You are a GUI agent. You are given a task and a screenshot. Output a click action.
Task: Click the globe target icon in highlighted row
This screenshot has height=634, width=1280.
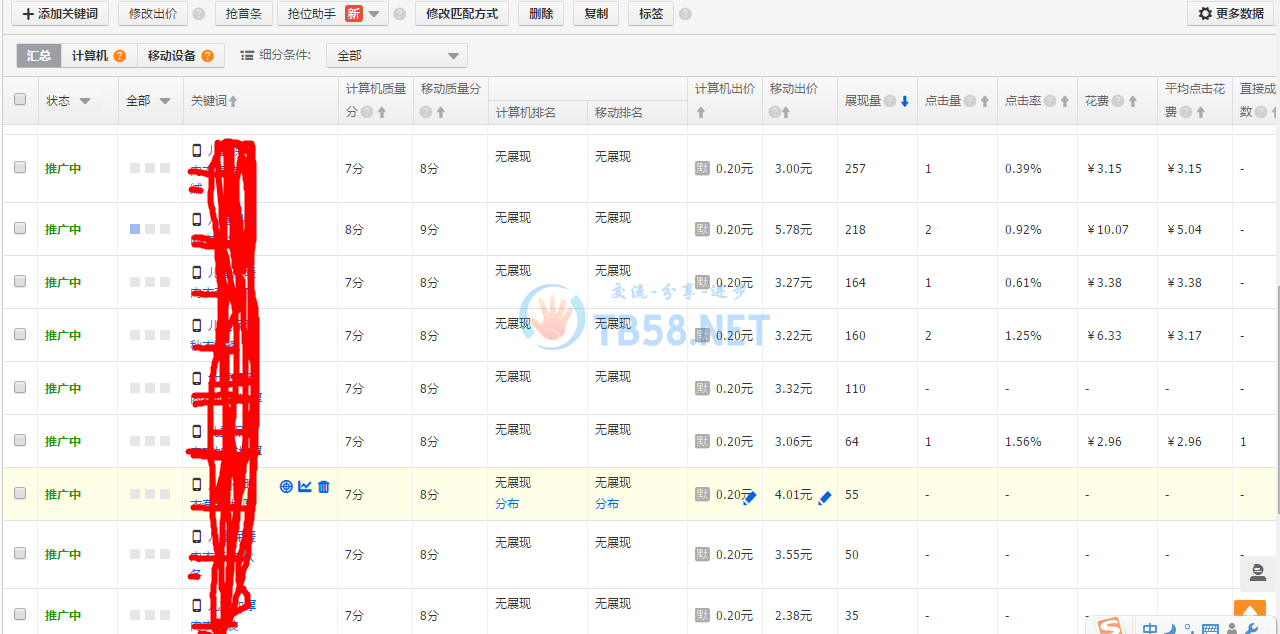(286, 487)
